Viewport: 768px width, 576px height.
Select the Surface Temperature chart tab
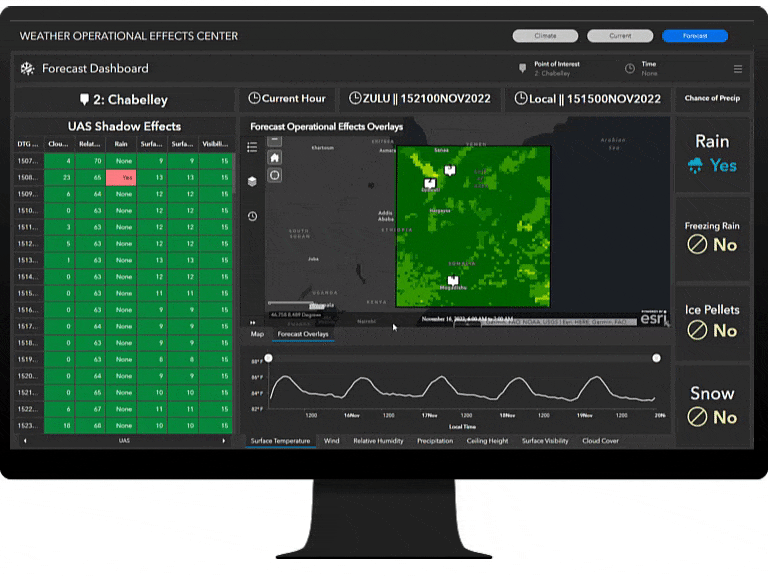point(280,441)
